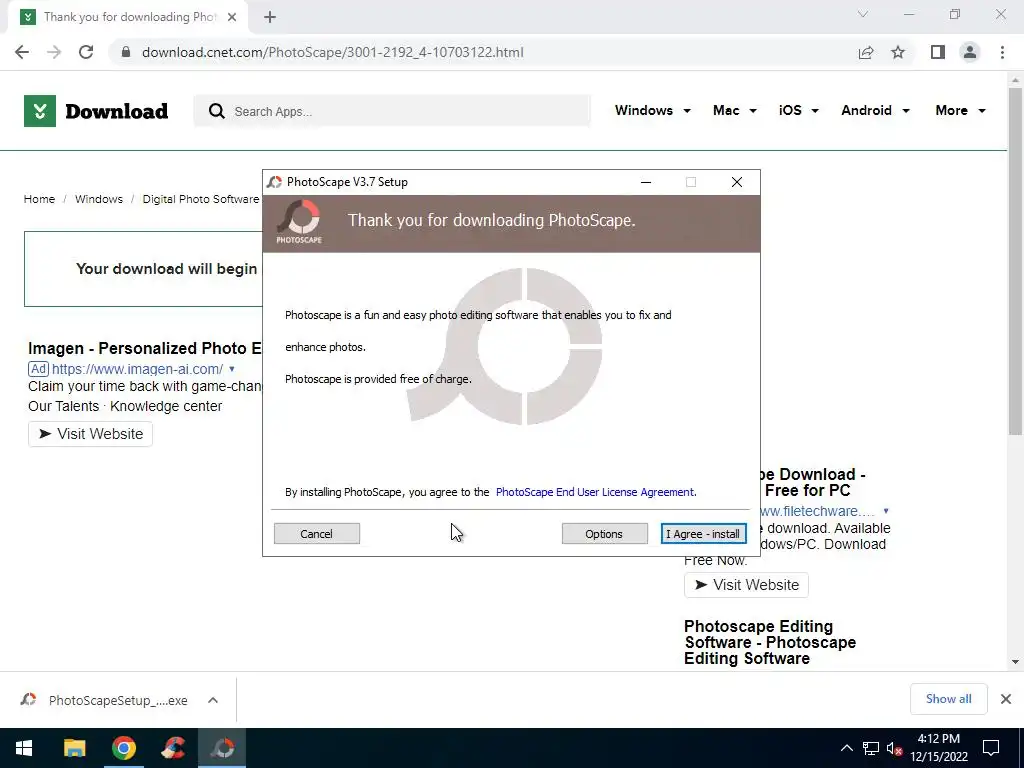Click the Chrome taskbar icon
The width and height of the screenshot is (1024, 768).
(123, 748)
